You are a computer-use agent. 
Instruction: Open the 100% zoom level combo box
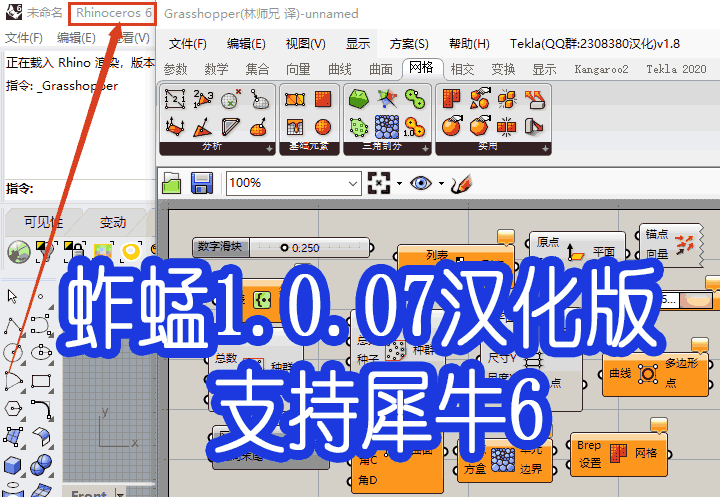[293, 183]
